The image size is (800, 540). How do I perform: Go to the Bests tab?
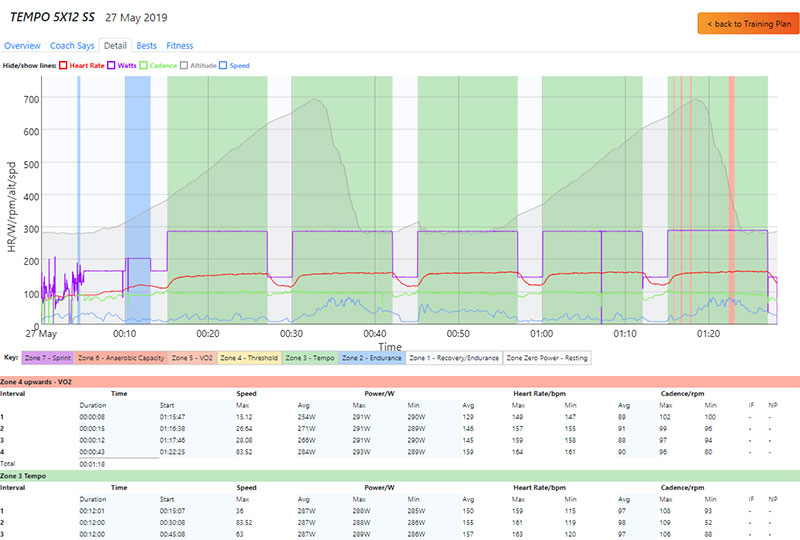[x=146, y=45]
